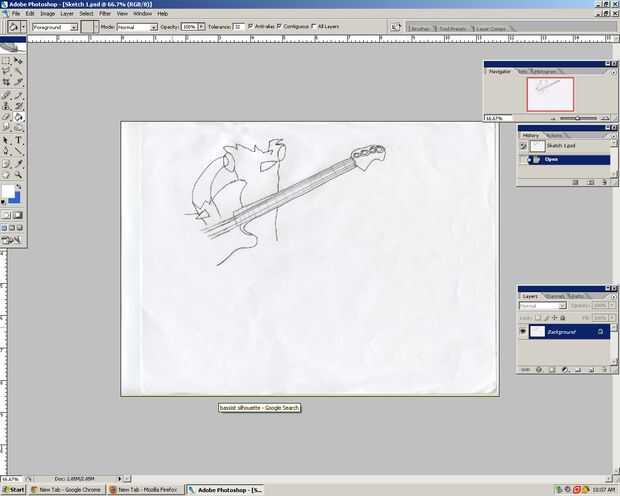The image size is (620, 496).
Task: Jump to ImageReady button in toolbox
Action: [x=11, y=240]
